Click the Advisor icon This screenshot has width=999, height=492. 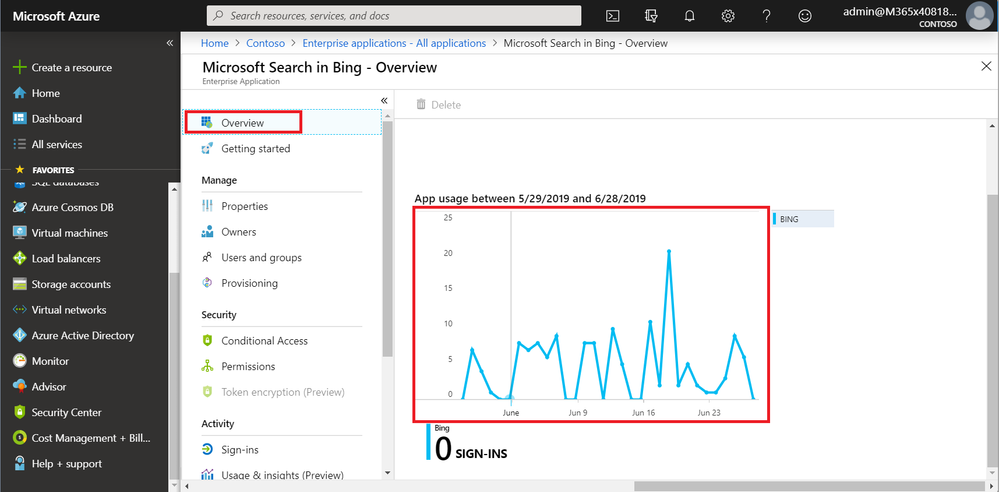(x=20, y=386)
